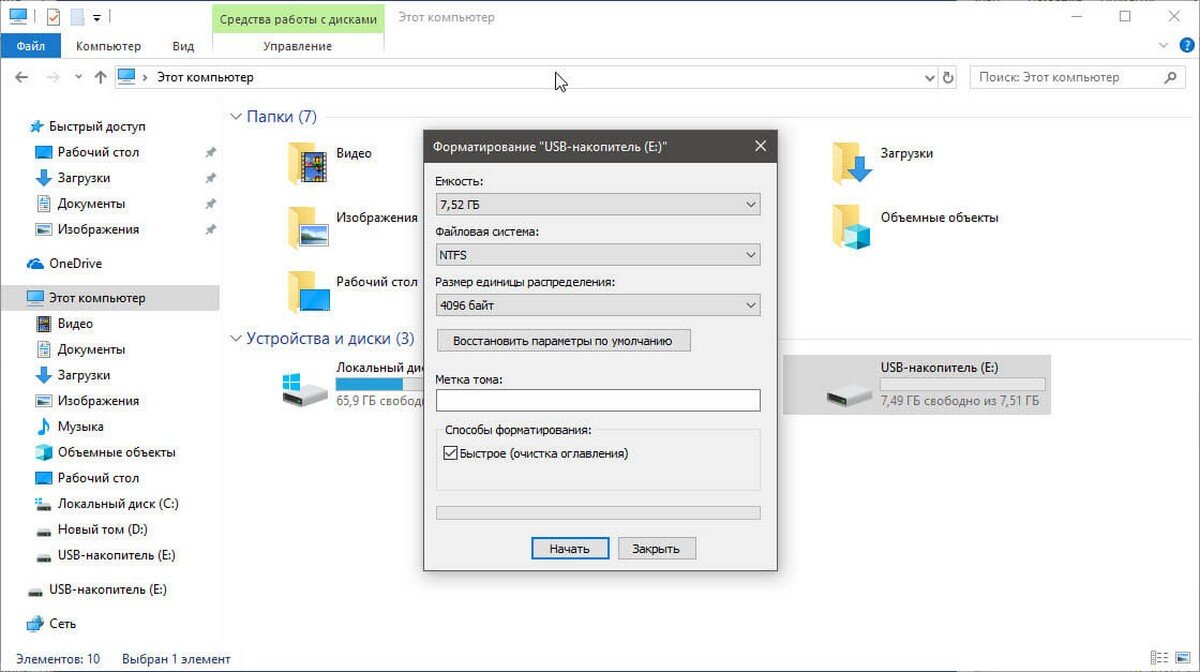Select the Рабочий стол folder in main pane
The height and width of the screenshot is (672, 1200).
[352, 290]
